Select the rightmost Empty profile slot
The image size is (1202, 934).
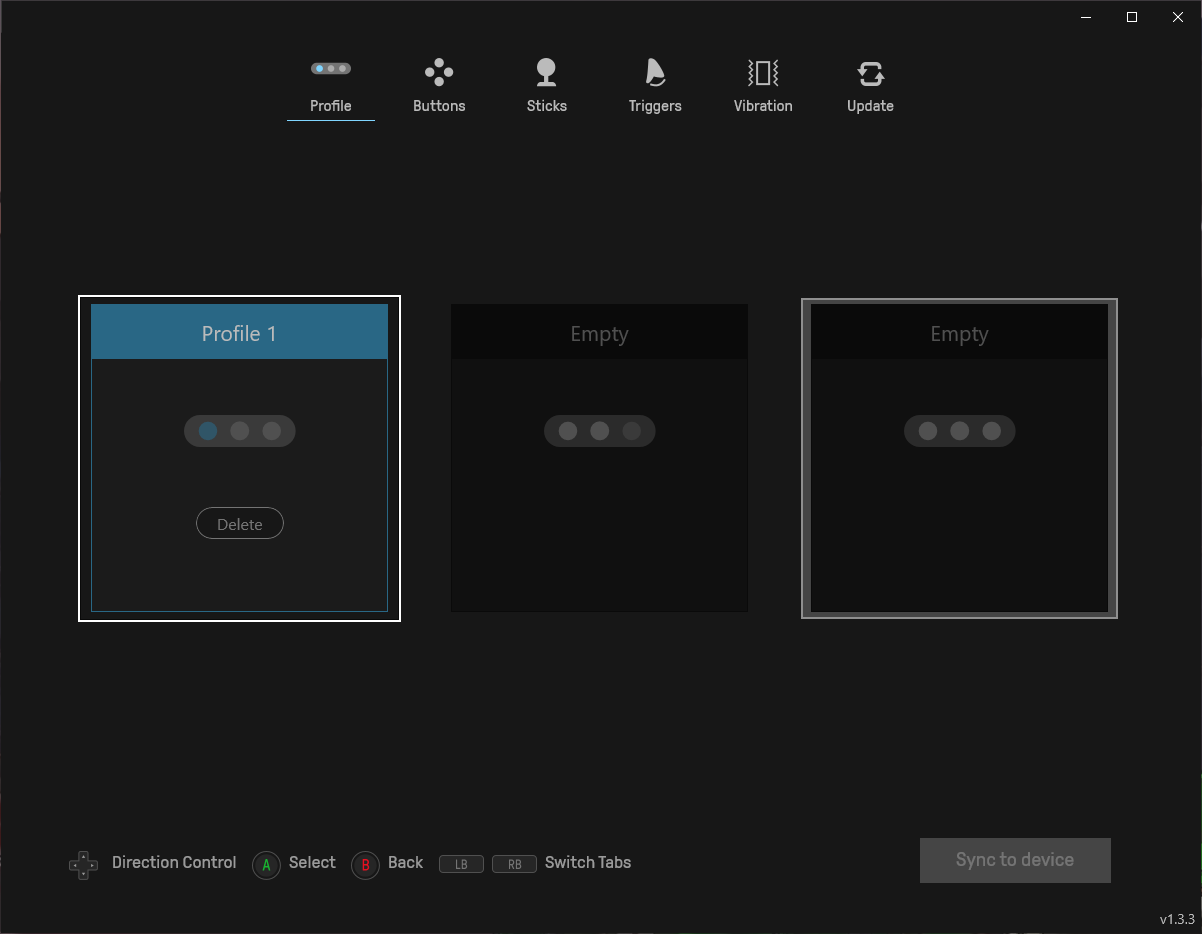coord(959,458)
